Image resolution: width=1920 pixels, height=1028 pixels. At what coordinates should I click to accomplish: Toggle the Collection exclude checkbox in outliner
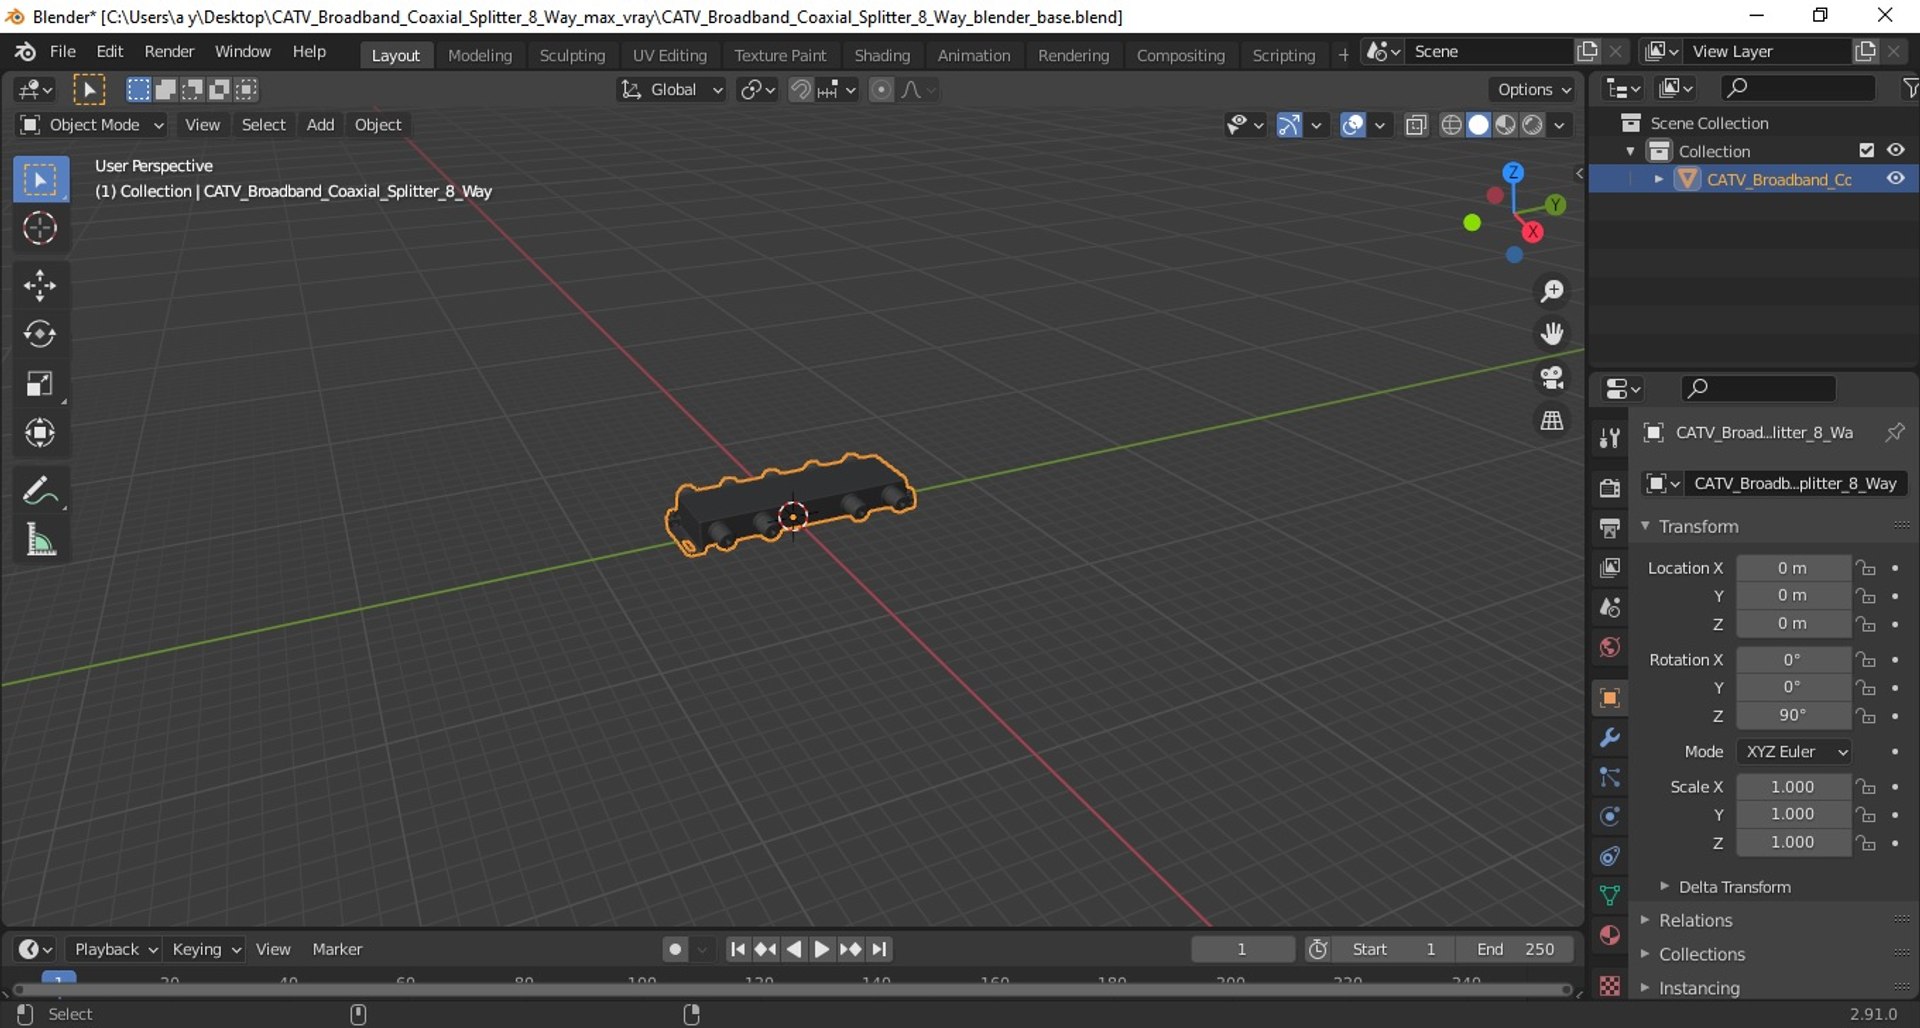pos(1866,150)
